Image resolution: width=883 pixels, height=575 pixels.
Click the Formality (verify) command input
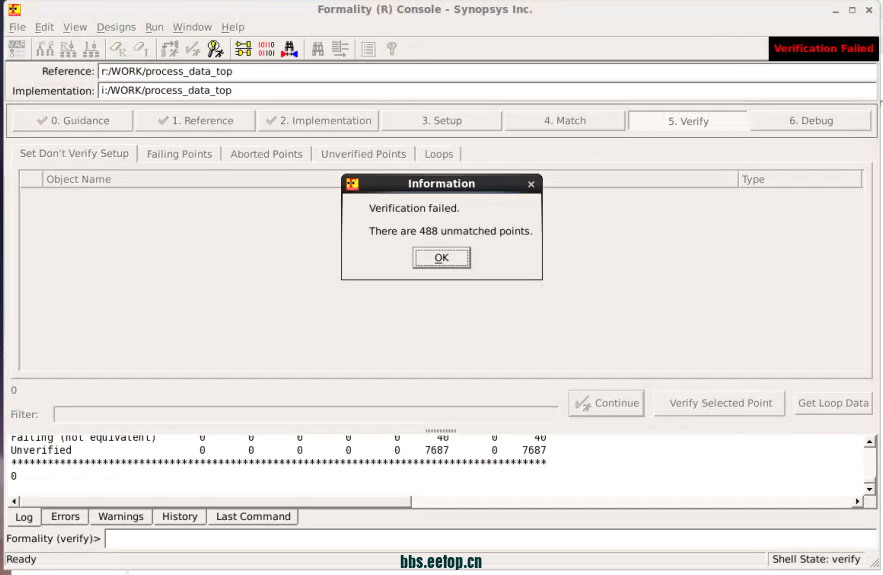pyautogui.click(x=490, y=539)
